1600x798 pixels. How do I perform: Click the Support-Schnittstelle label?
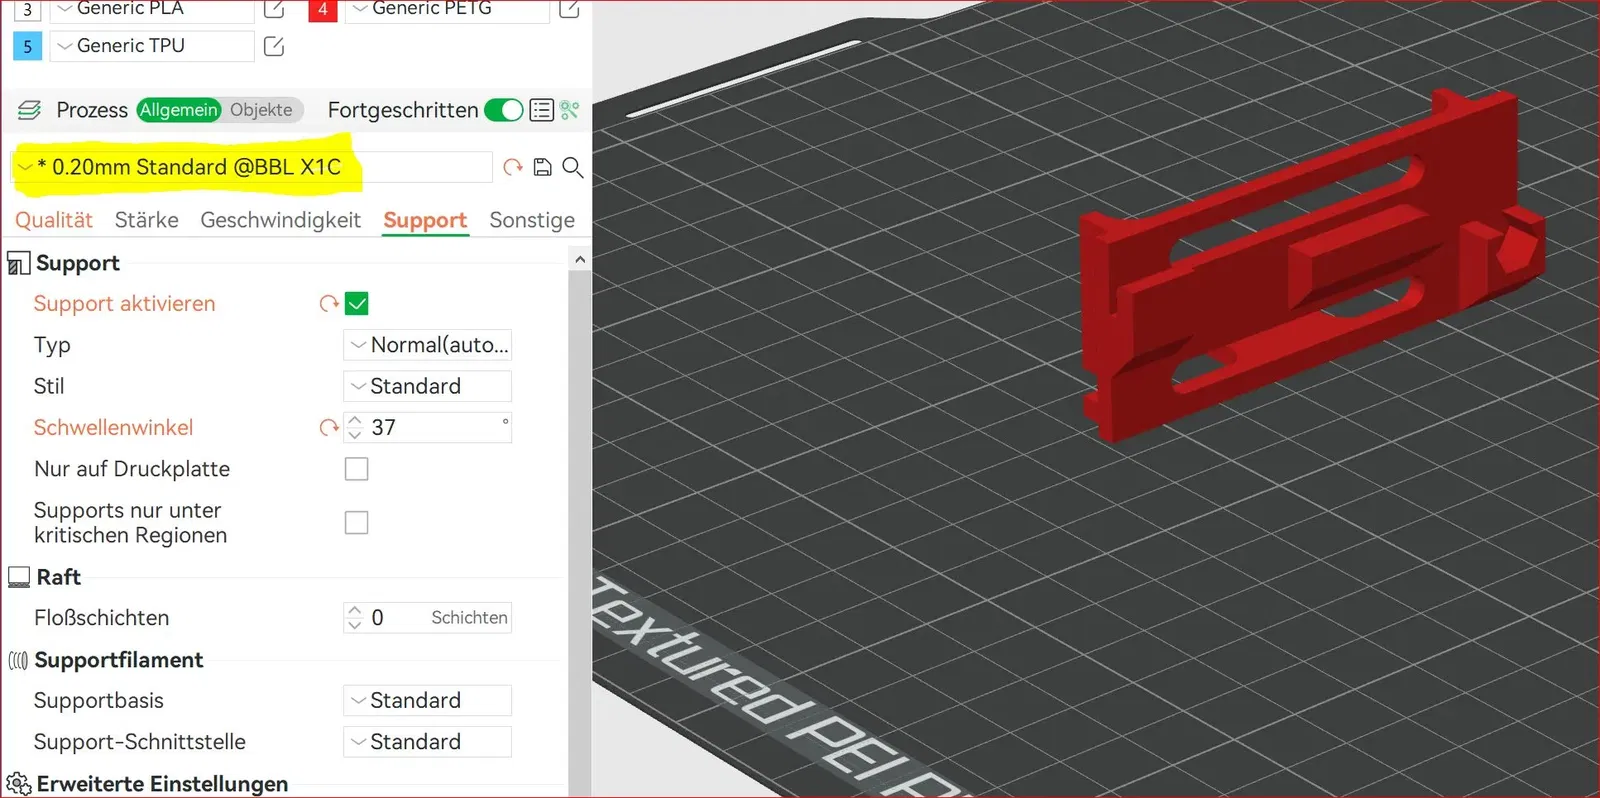140,742
